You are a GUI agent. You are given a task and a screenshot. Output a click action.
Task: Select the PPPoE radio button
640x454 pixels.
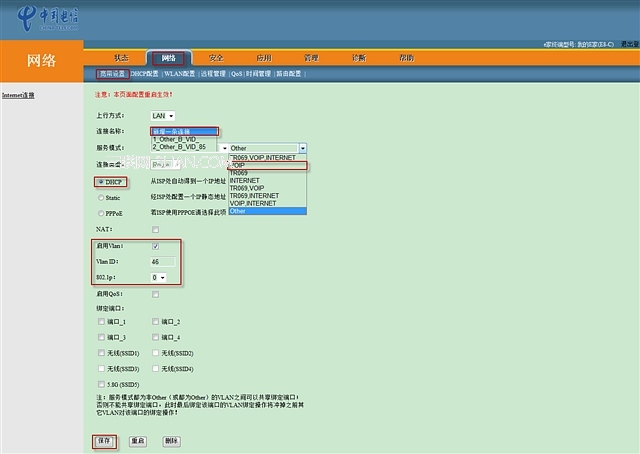coord(101,214)
